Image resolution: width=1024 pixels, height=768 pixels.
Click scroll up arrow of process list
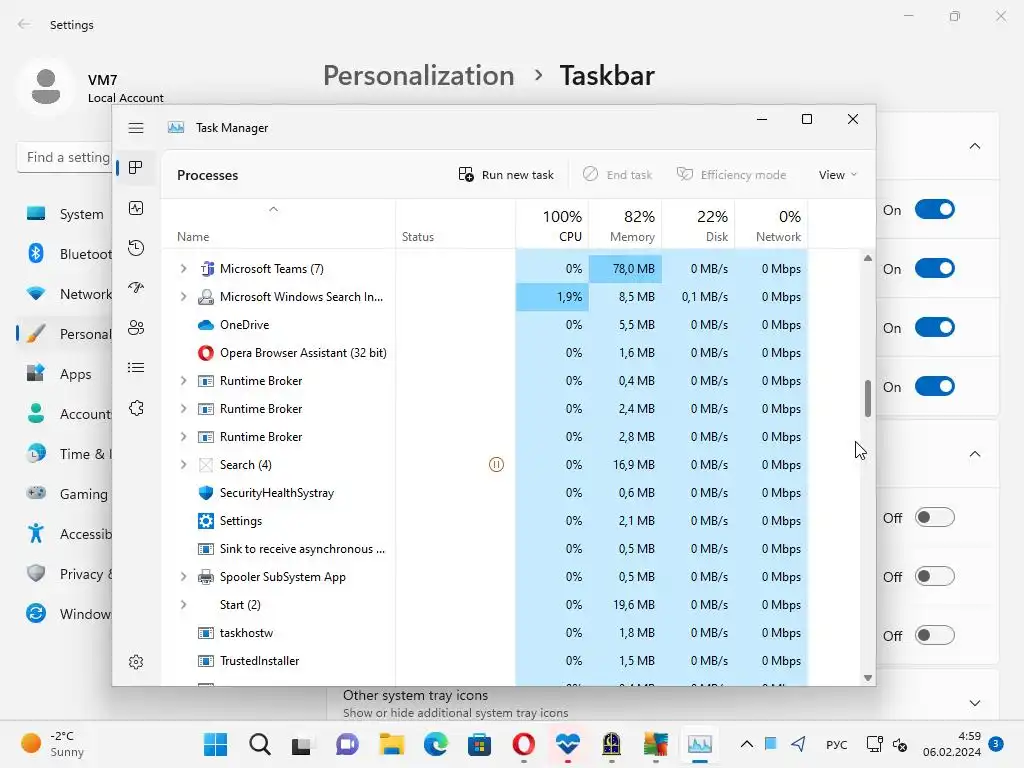868,259
